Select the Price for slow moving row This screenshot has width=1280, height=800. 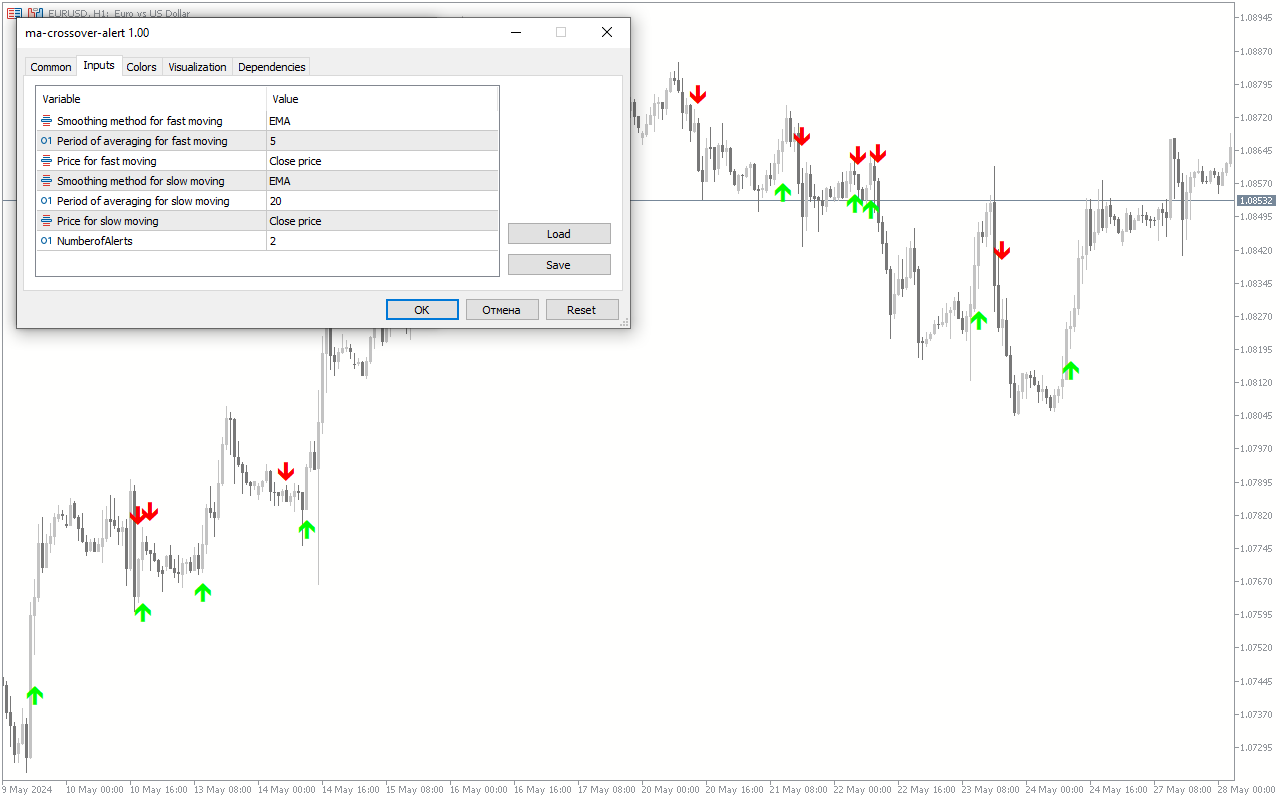click(x=267, y=221)
